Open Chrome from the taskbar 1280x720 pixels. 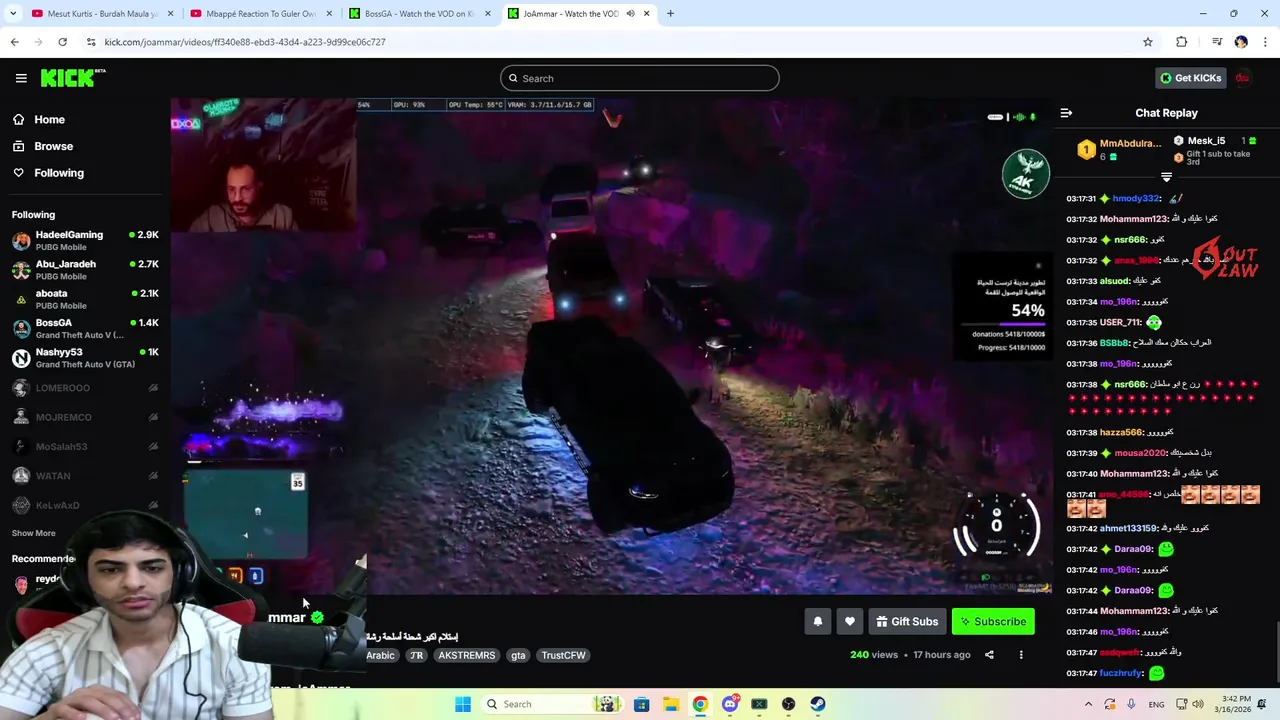point(700,704)
